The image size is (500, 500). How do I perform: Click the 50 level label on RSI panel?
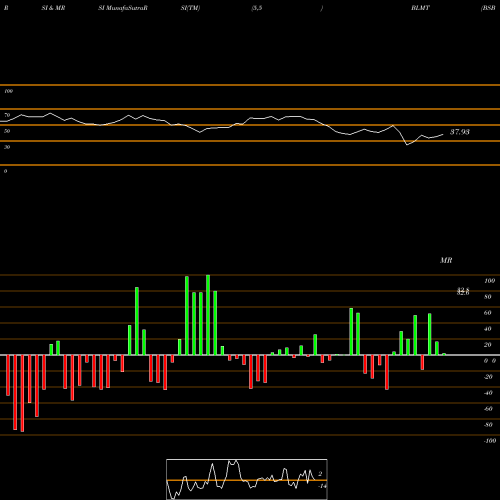point(7,131)
